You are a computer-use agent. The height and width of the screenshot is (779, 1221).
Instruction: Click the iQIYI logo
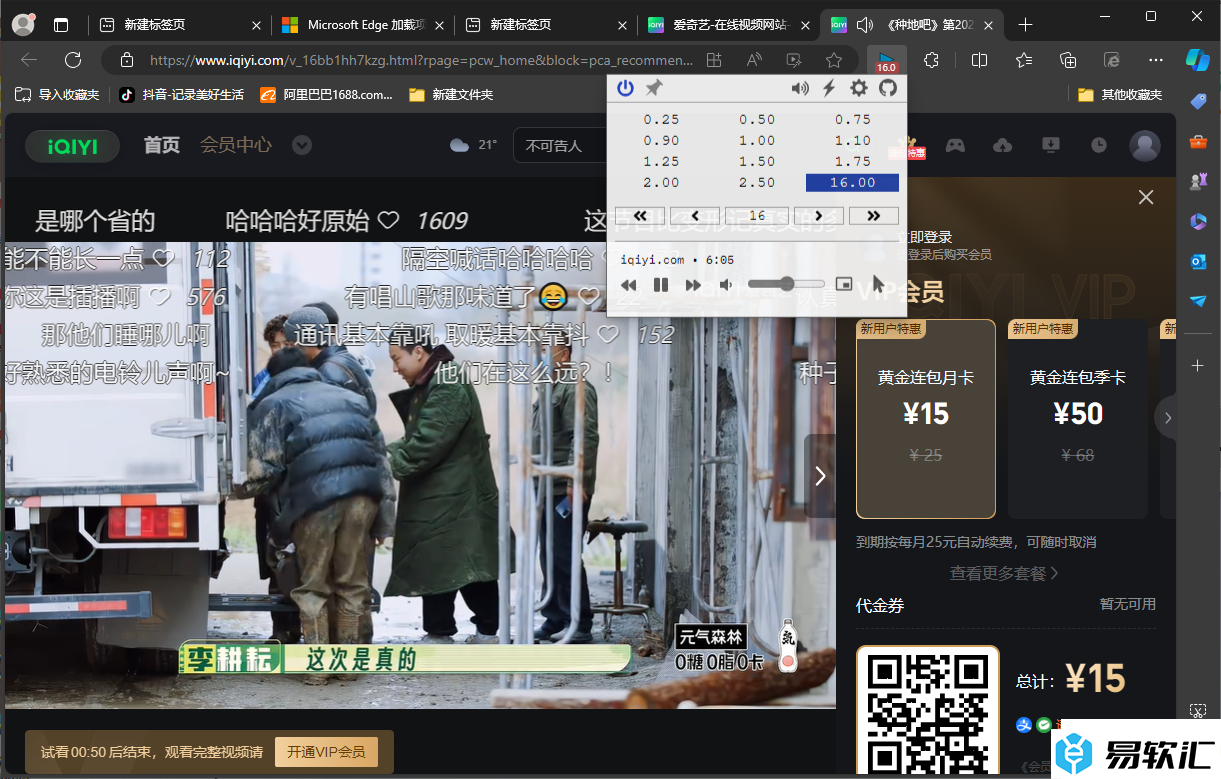pos(72,146)
